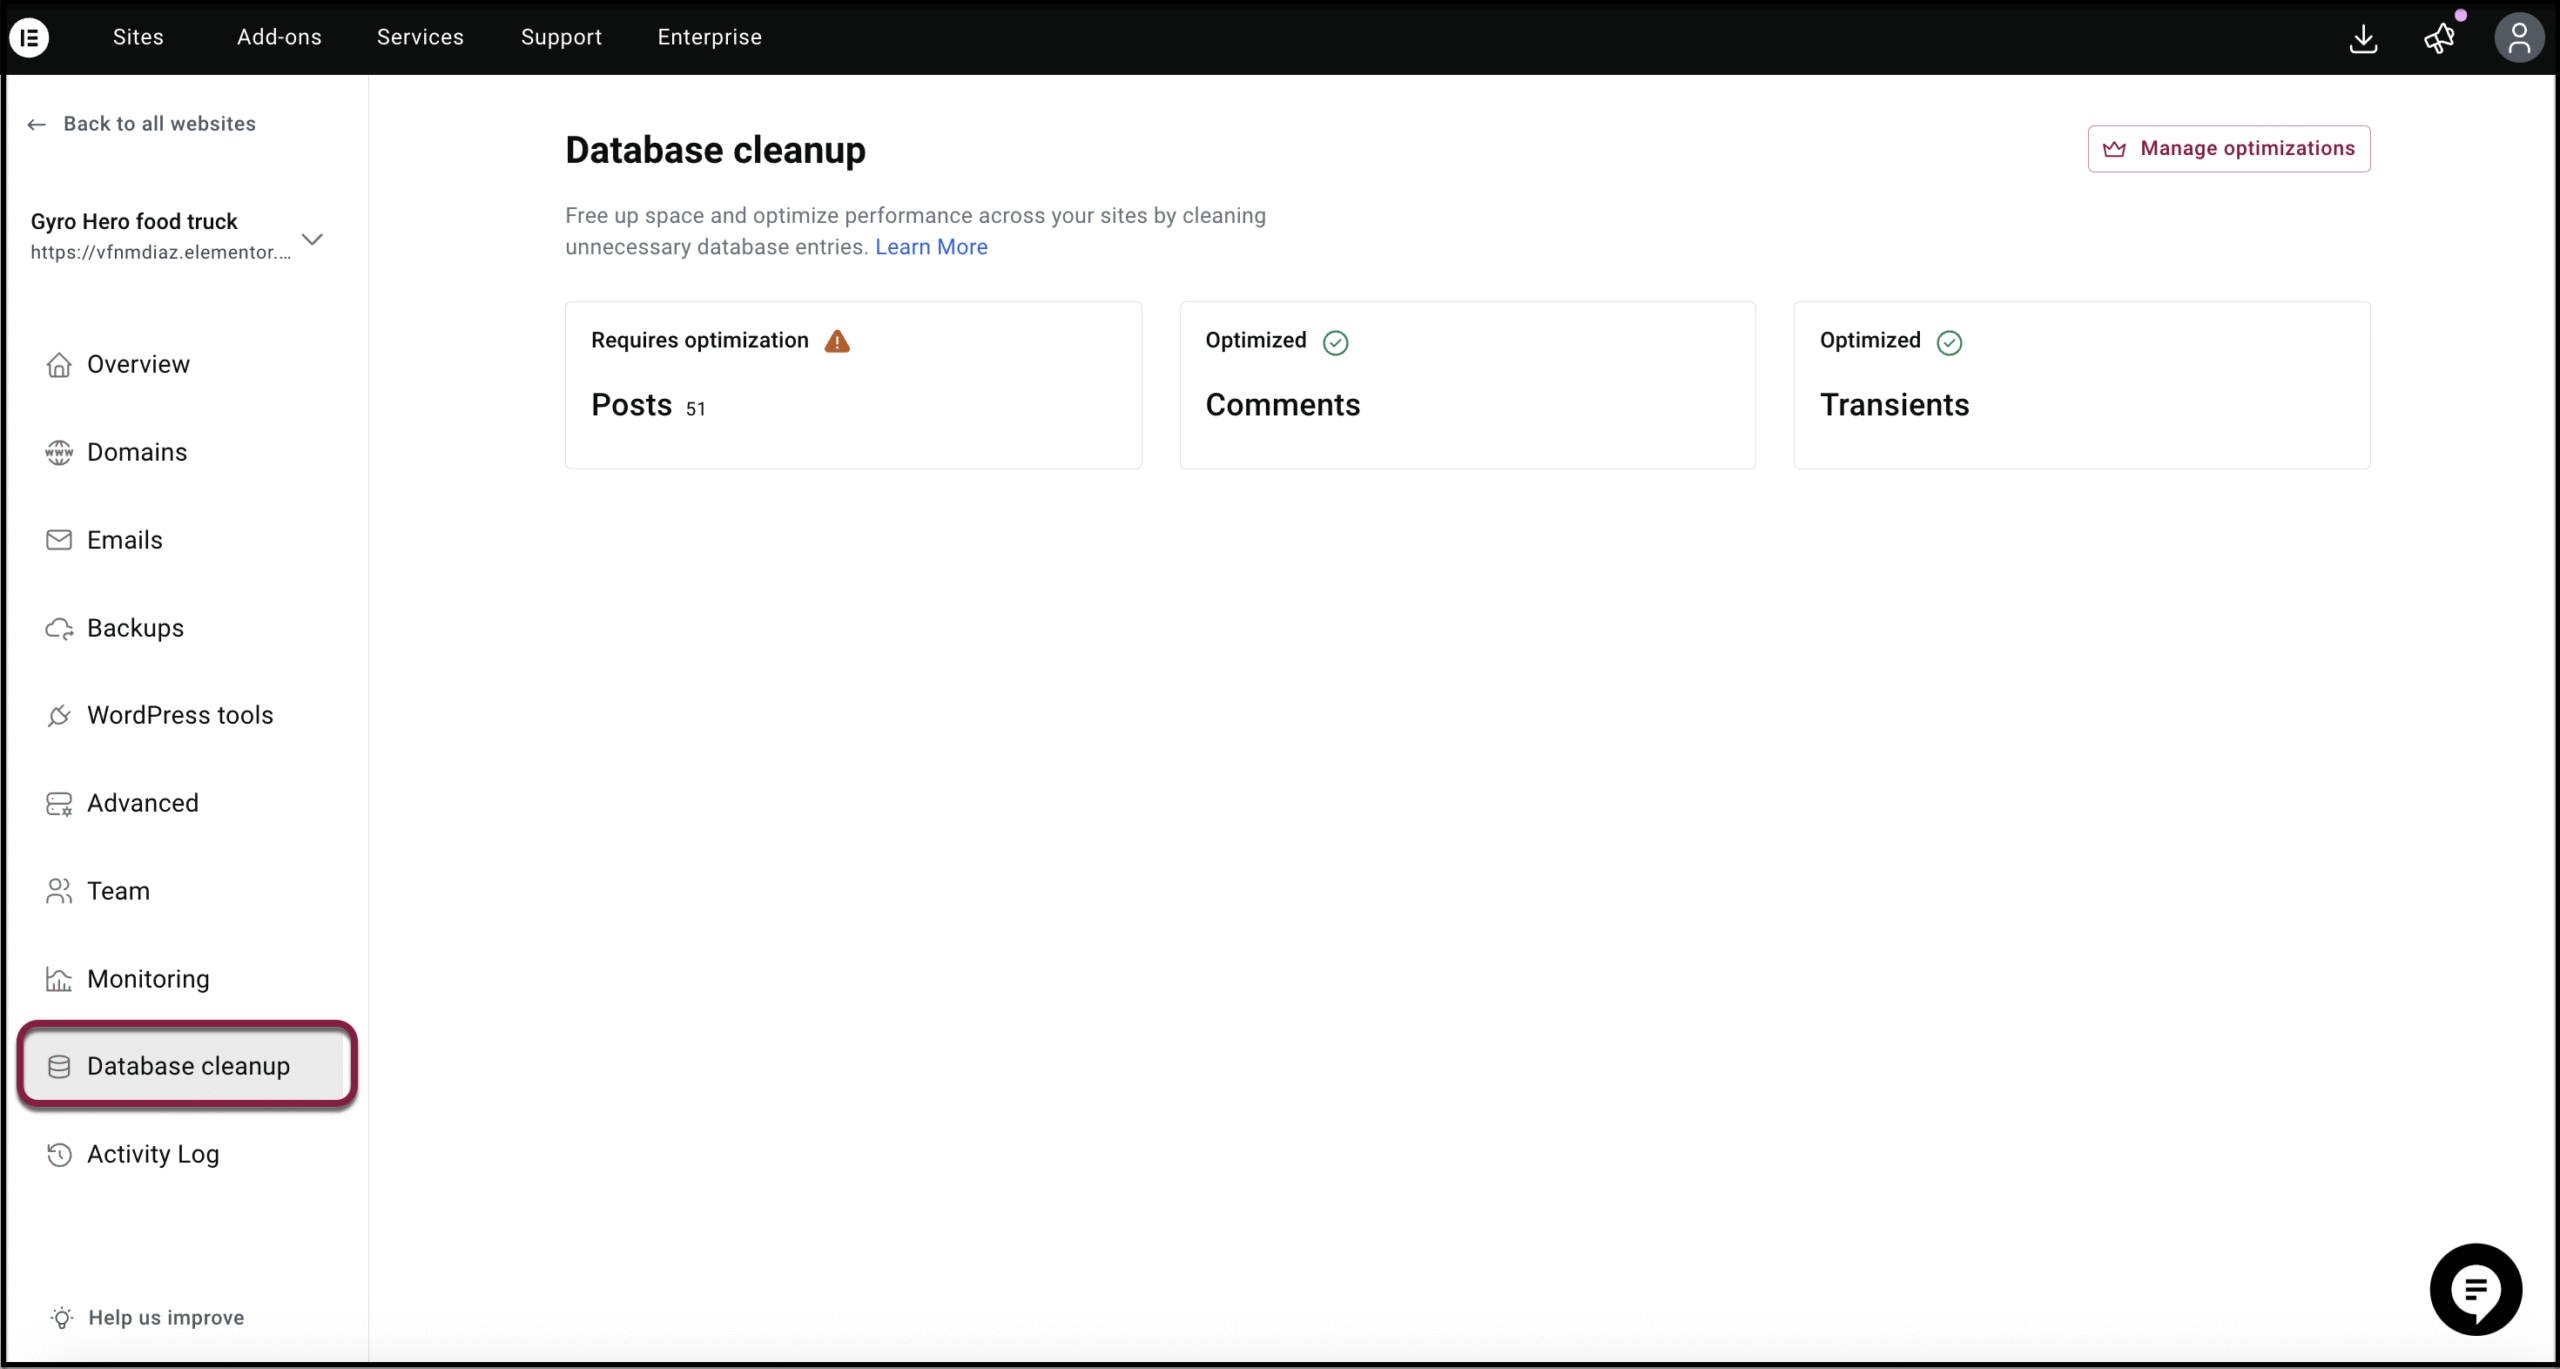Open the Enterprise menu
The image size is (2560, 1369).
[x=709, y=37]
